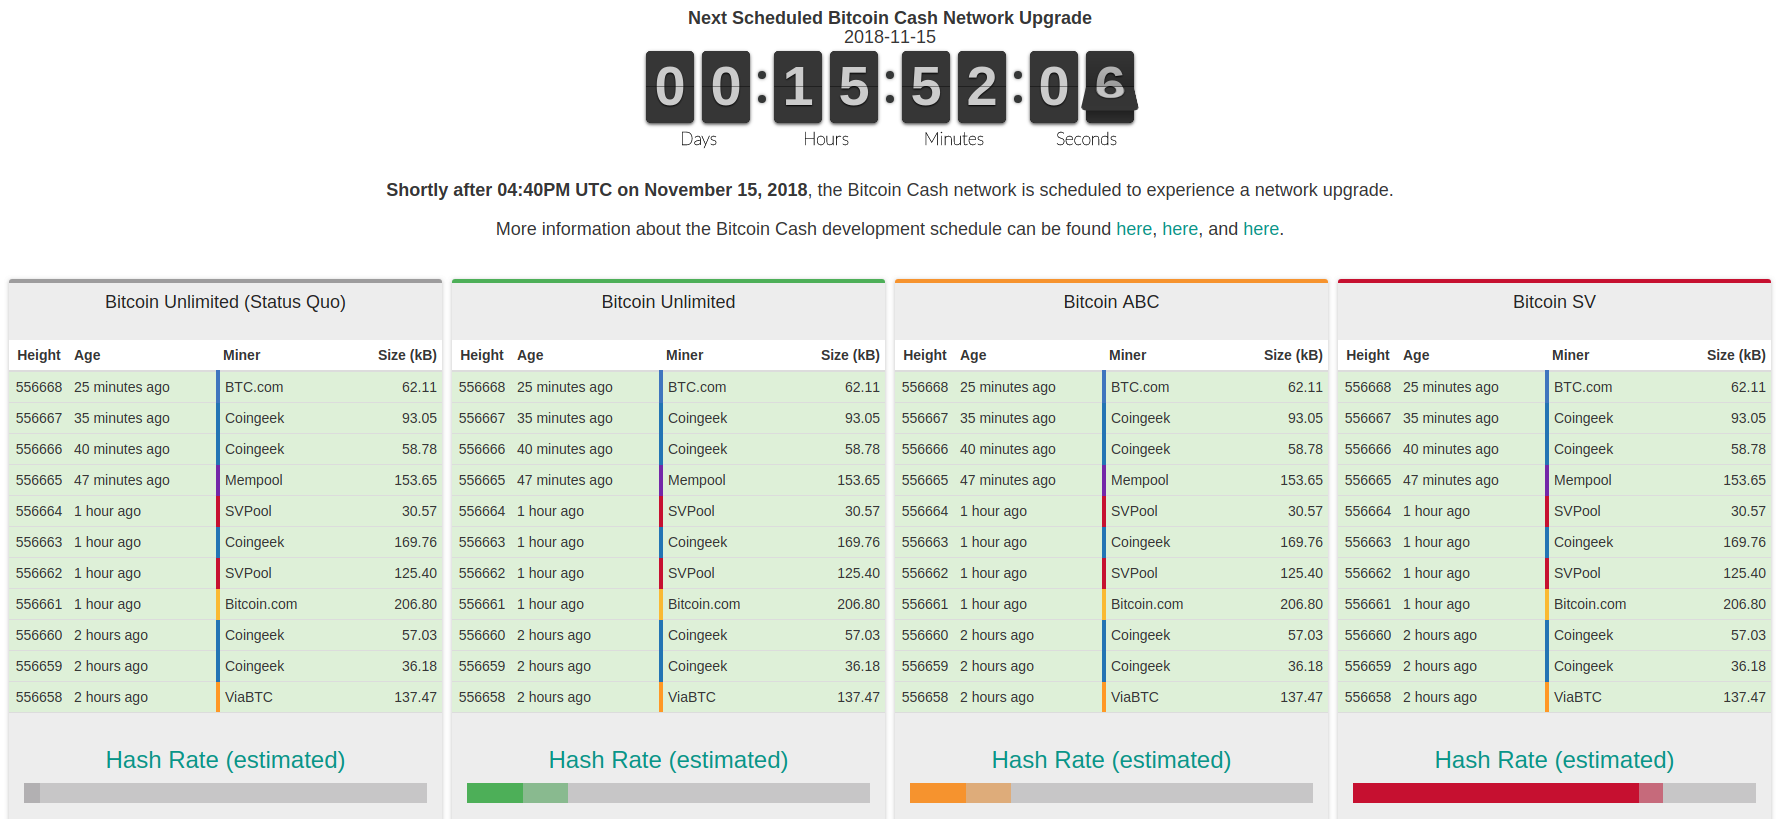Click the Height column header in Status Quo panel
The image size is (1787, 819).
click(x=39, y=355)
